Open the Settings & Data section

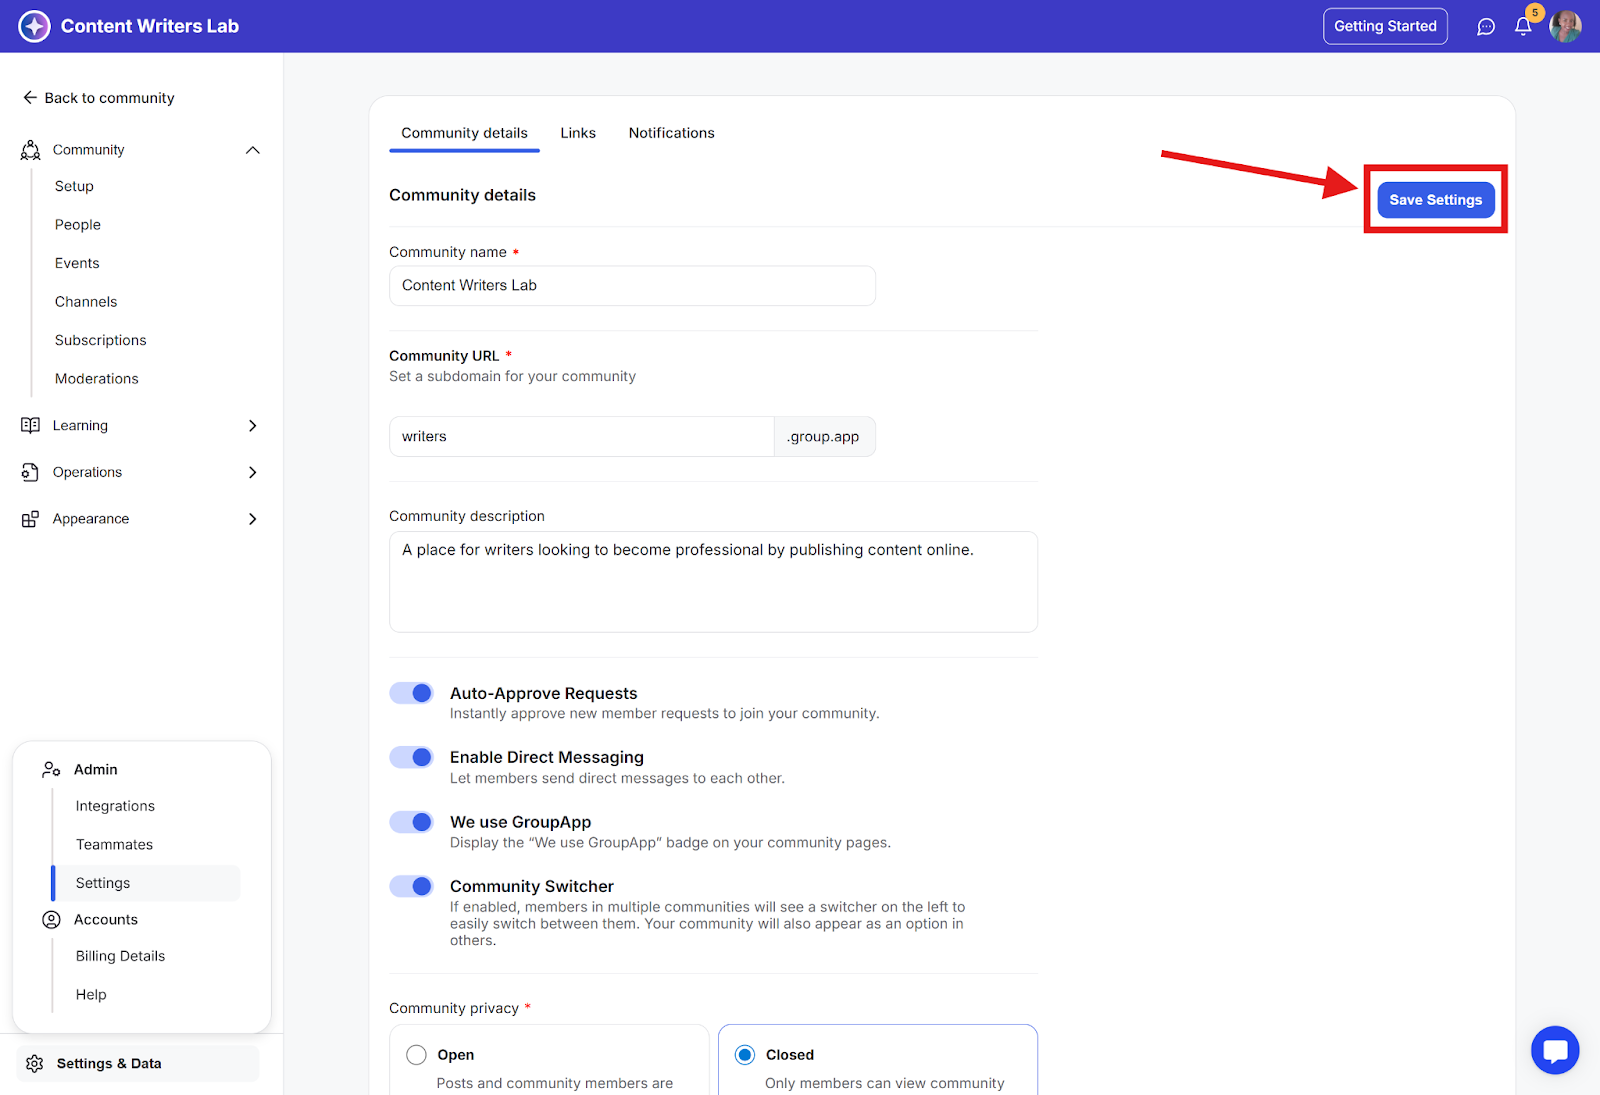click(138, 1064)
